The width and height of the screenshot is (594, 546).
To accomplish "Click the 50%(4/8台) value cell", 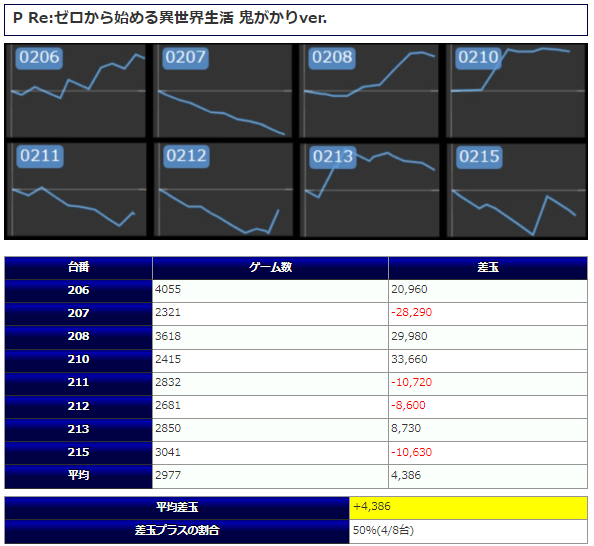I will point(468,530).
